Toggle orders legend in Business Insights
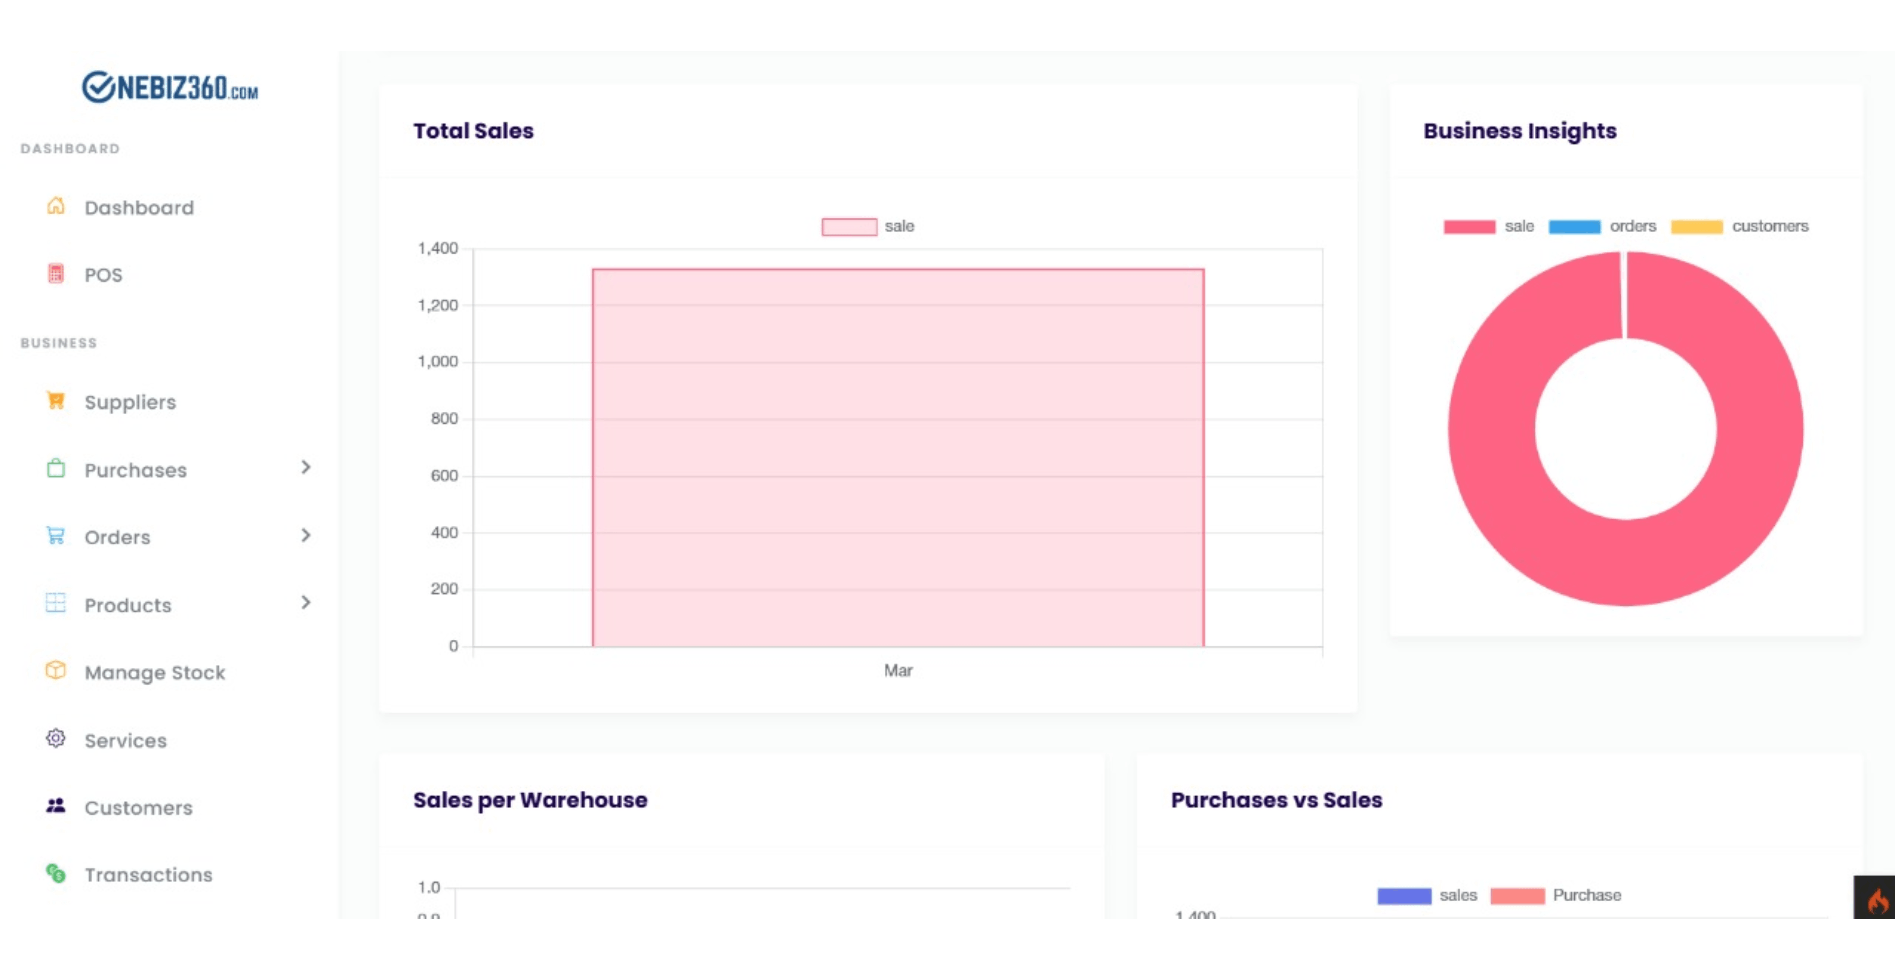The height and width of the screenshot is (970, 1895). tap(1602, 227)
